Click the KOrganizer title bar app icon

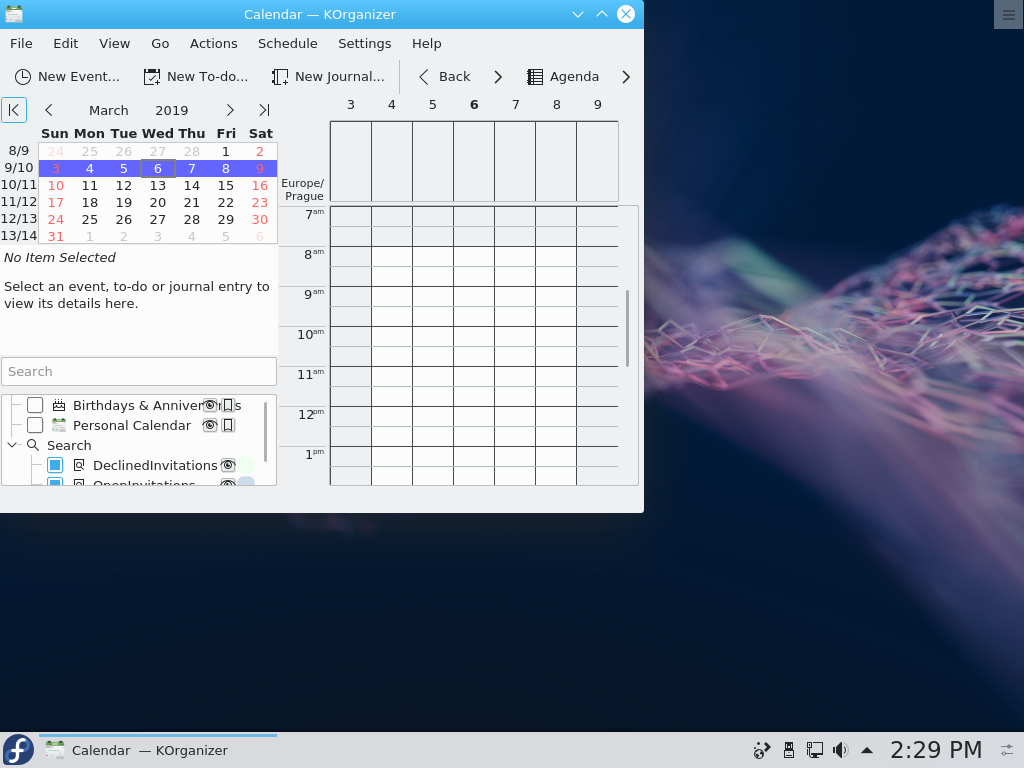point(14,14)
